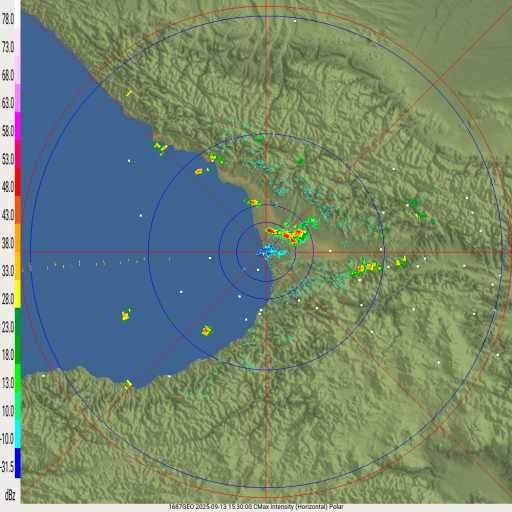Select the cyan -10.0 dBZ legend color

[x=18, y=434]
